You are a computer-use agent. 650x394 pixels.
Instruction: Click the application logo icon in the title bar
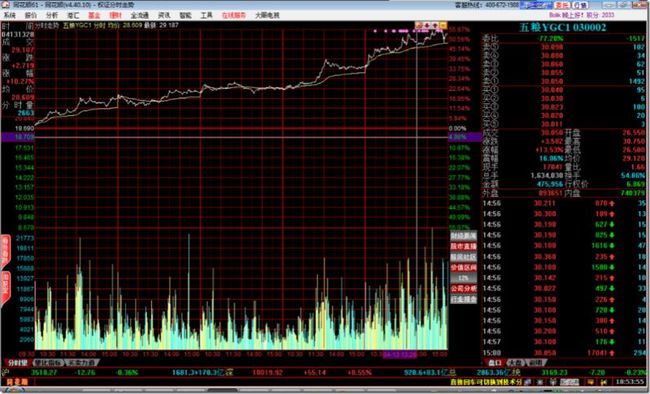click(x=6, y=5)
